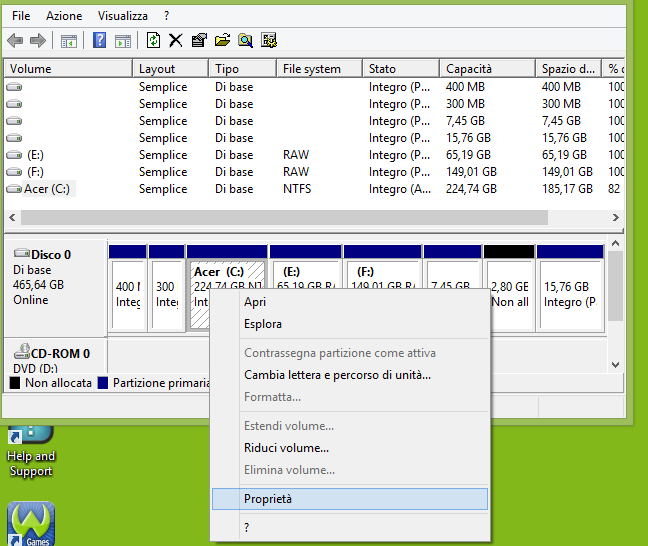
Task: Open the Azione menu
Action: (64, 16)
